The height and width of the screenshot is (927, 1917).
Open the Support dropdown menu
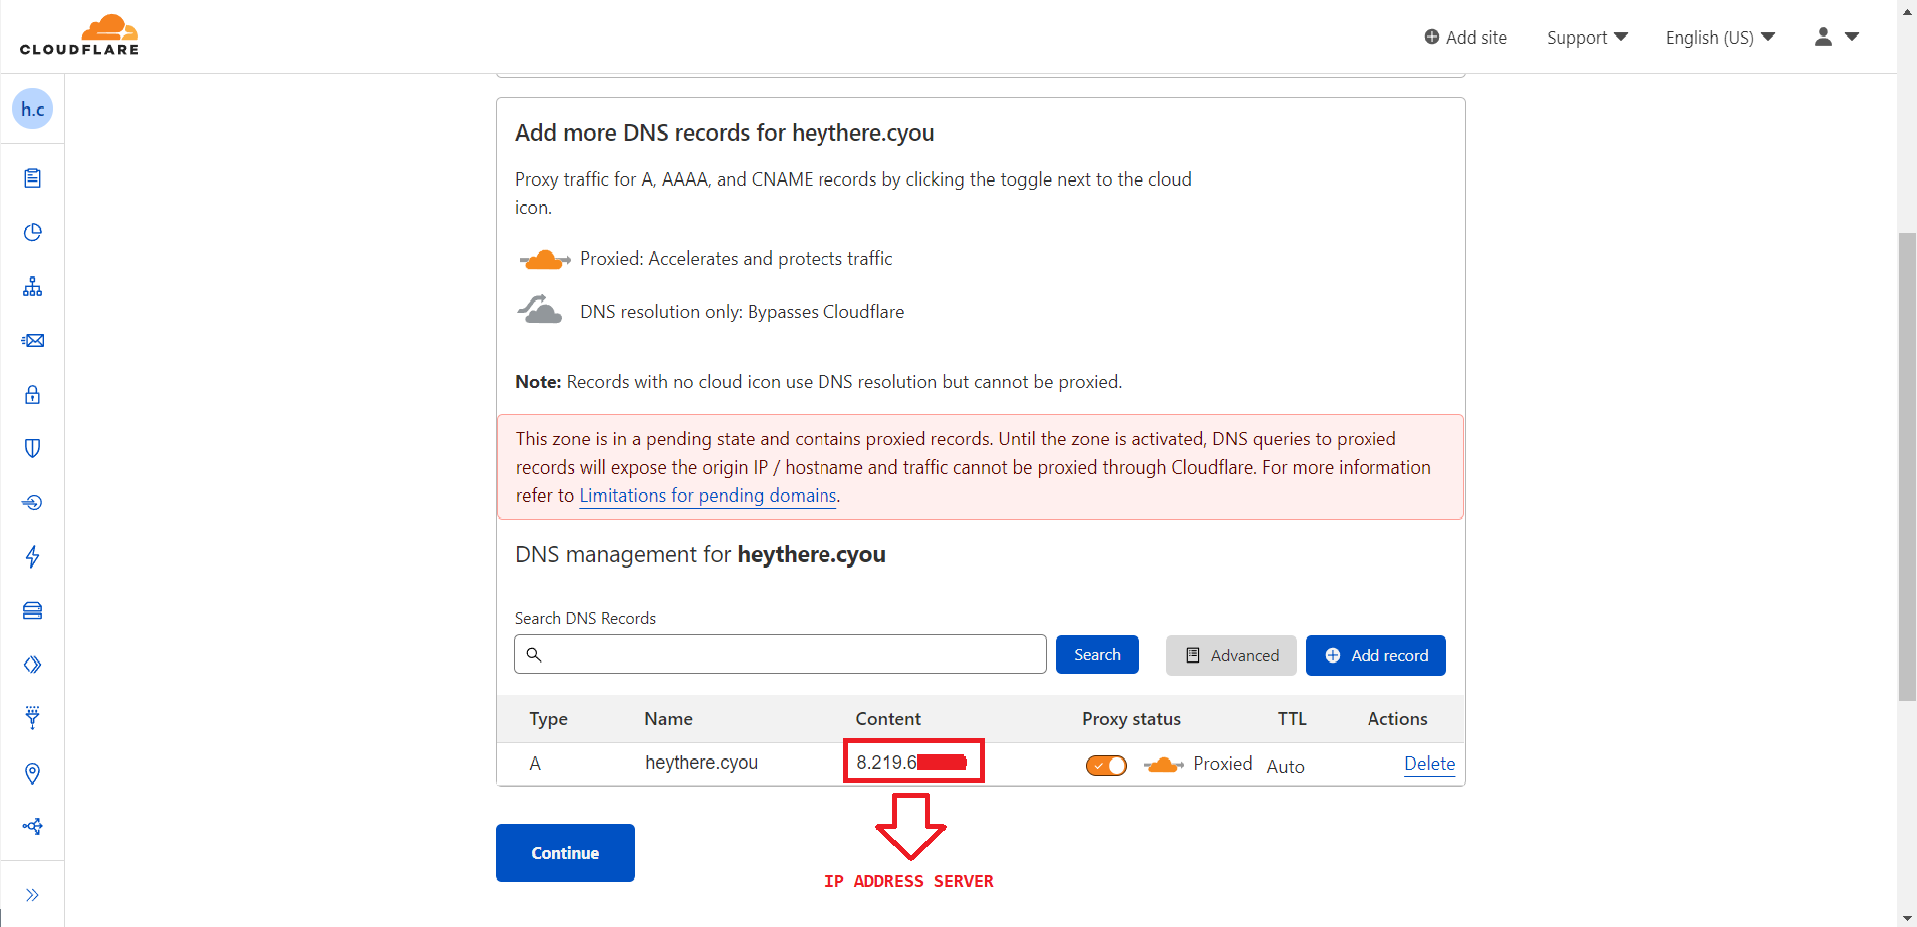1587,37
